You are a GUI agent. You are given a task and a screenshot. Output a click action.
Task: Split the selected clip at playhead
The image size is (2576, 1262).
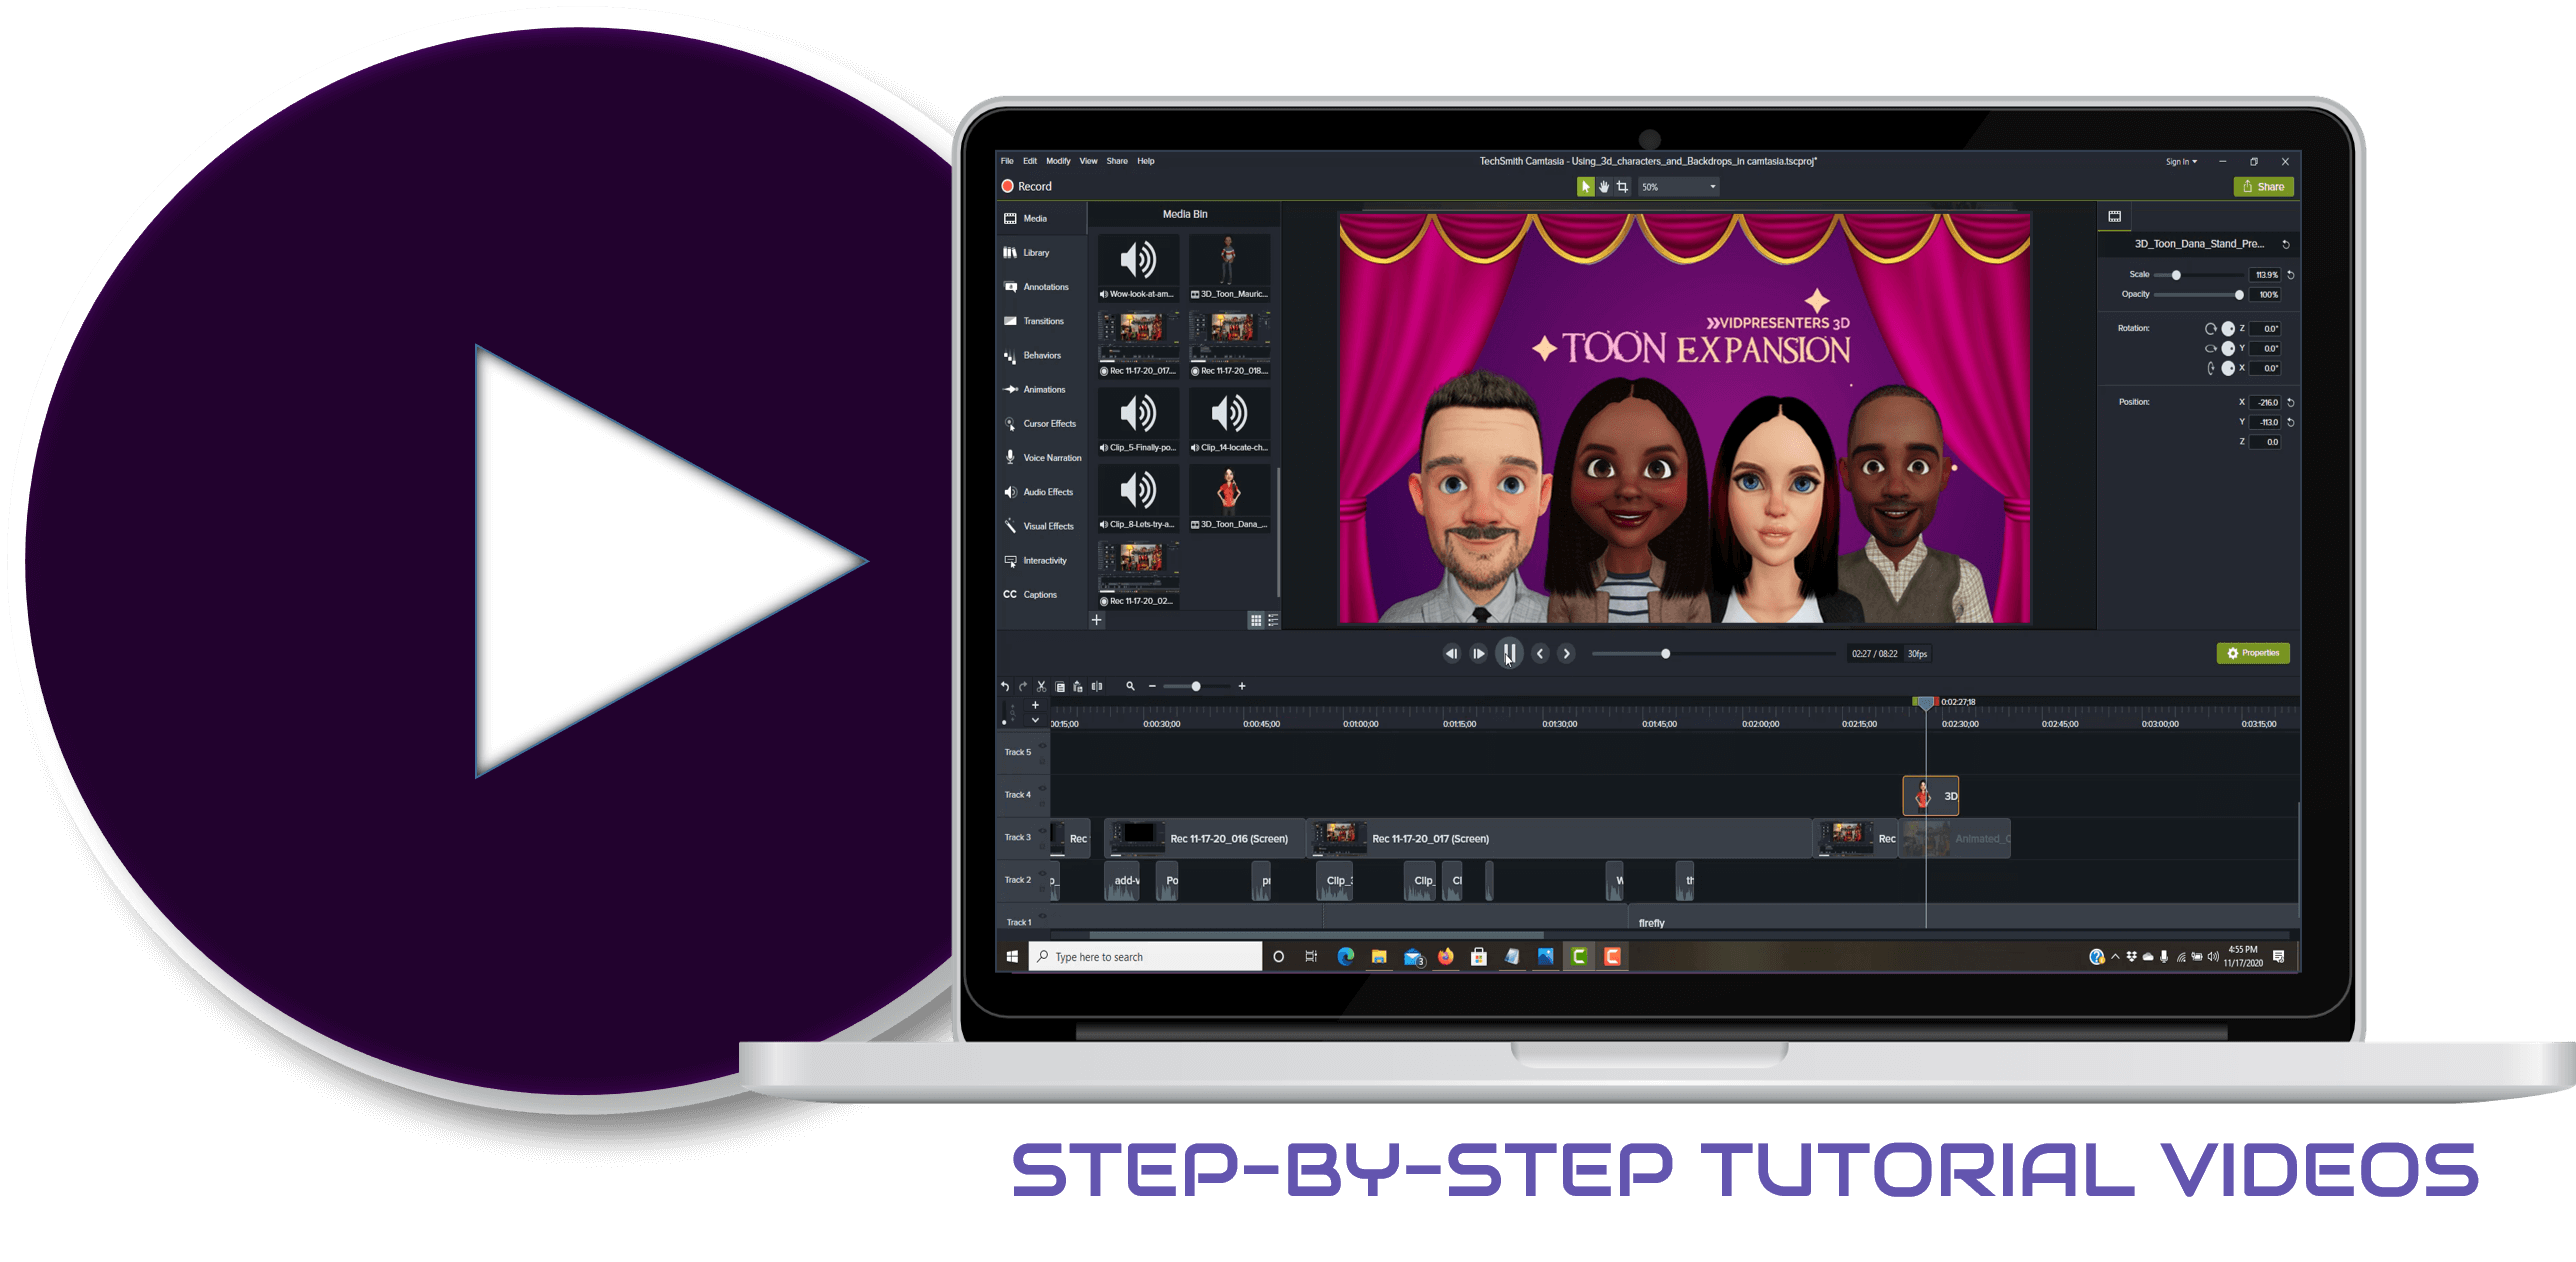pyautogui.click(x=1097, y=686)
